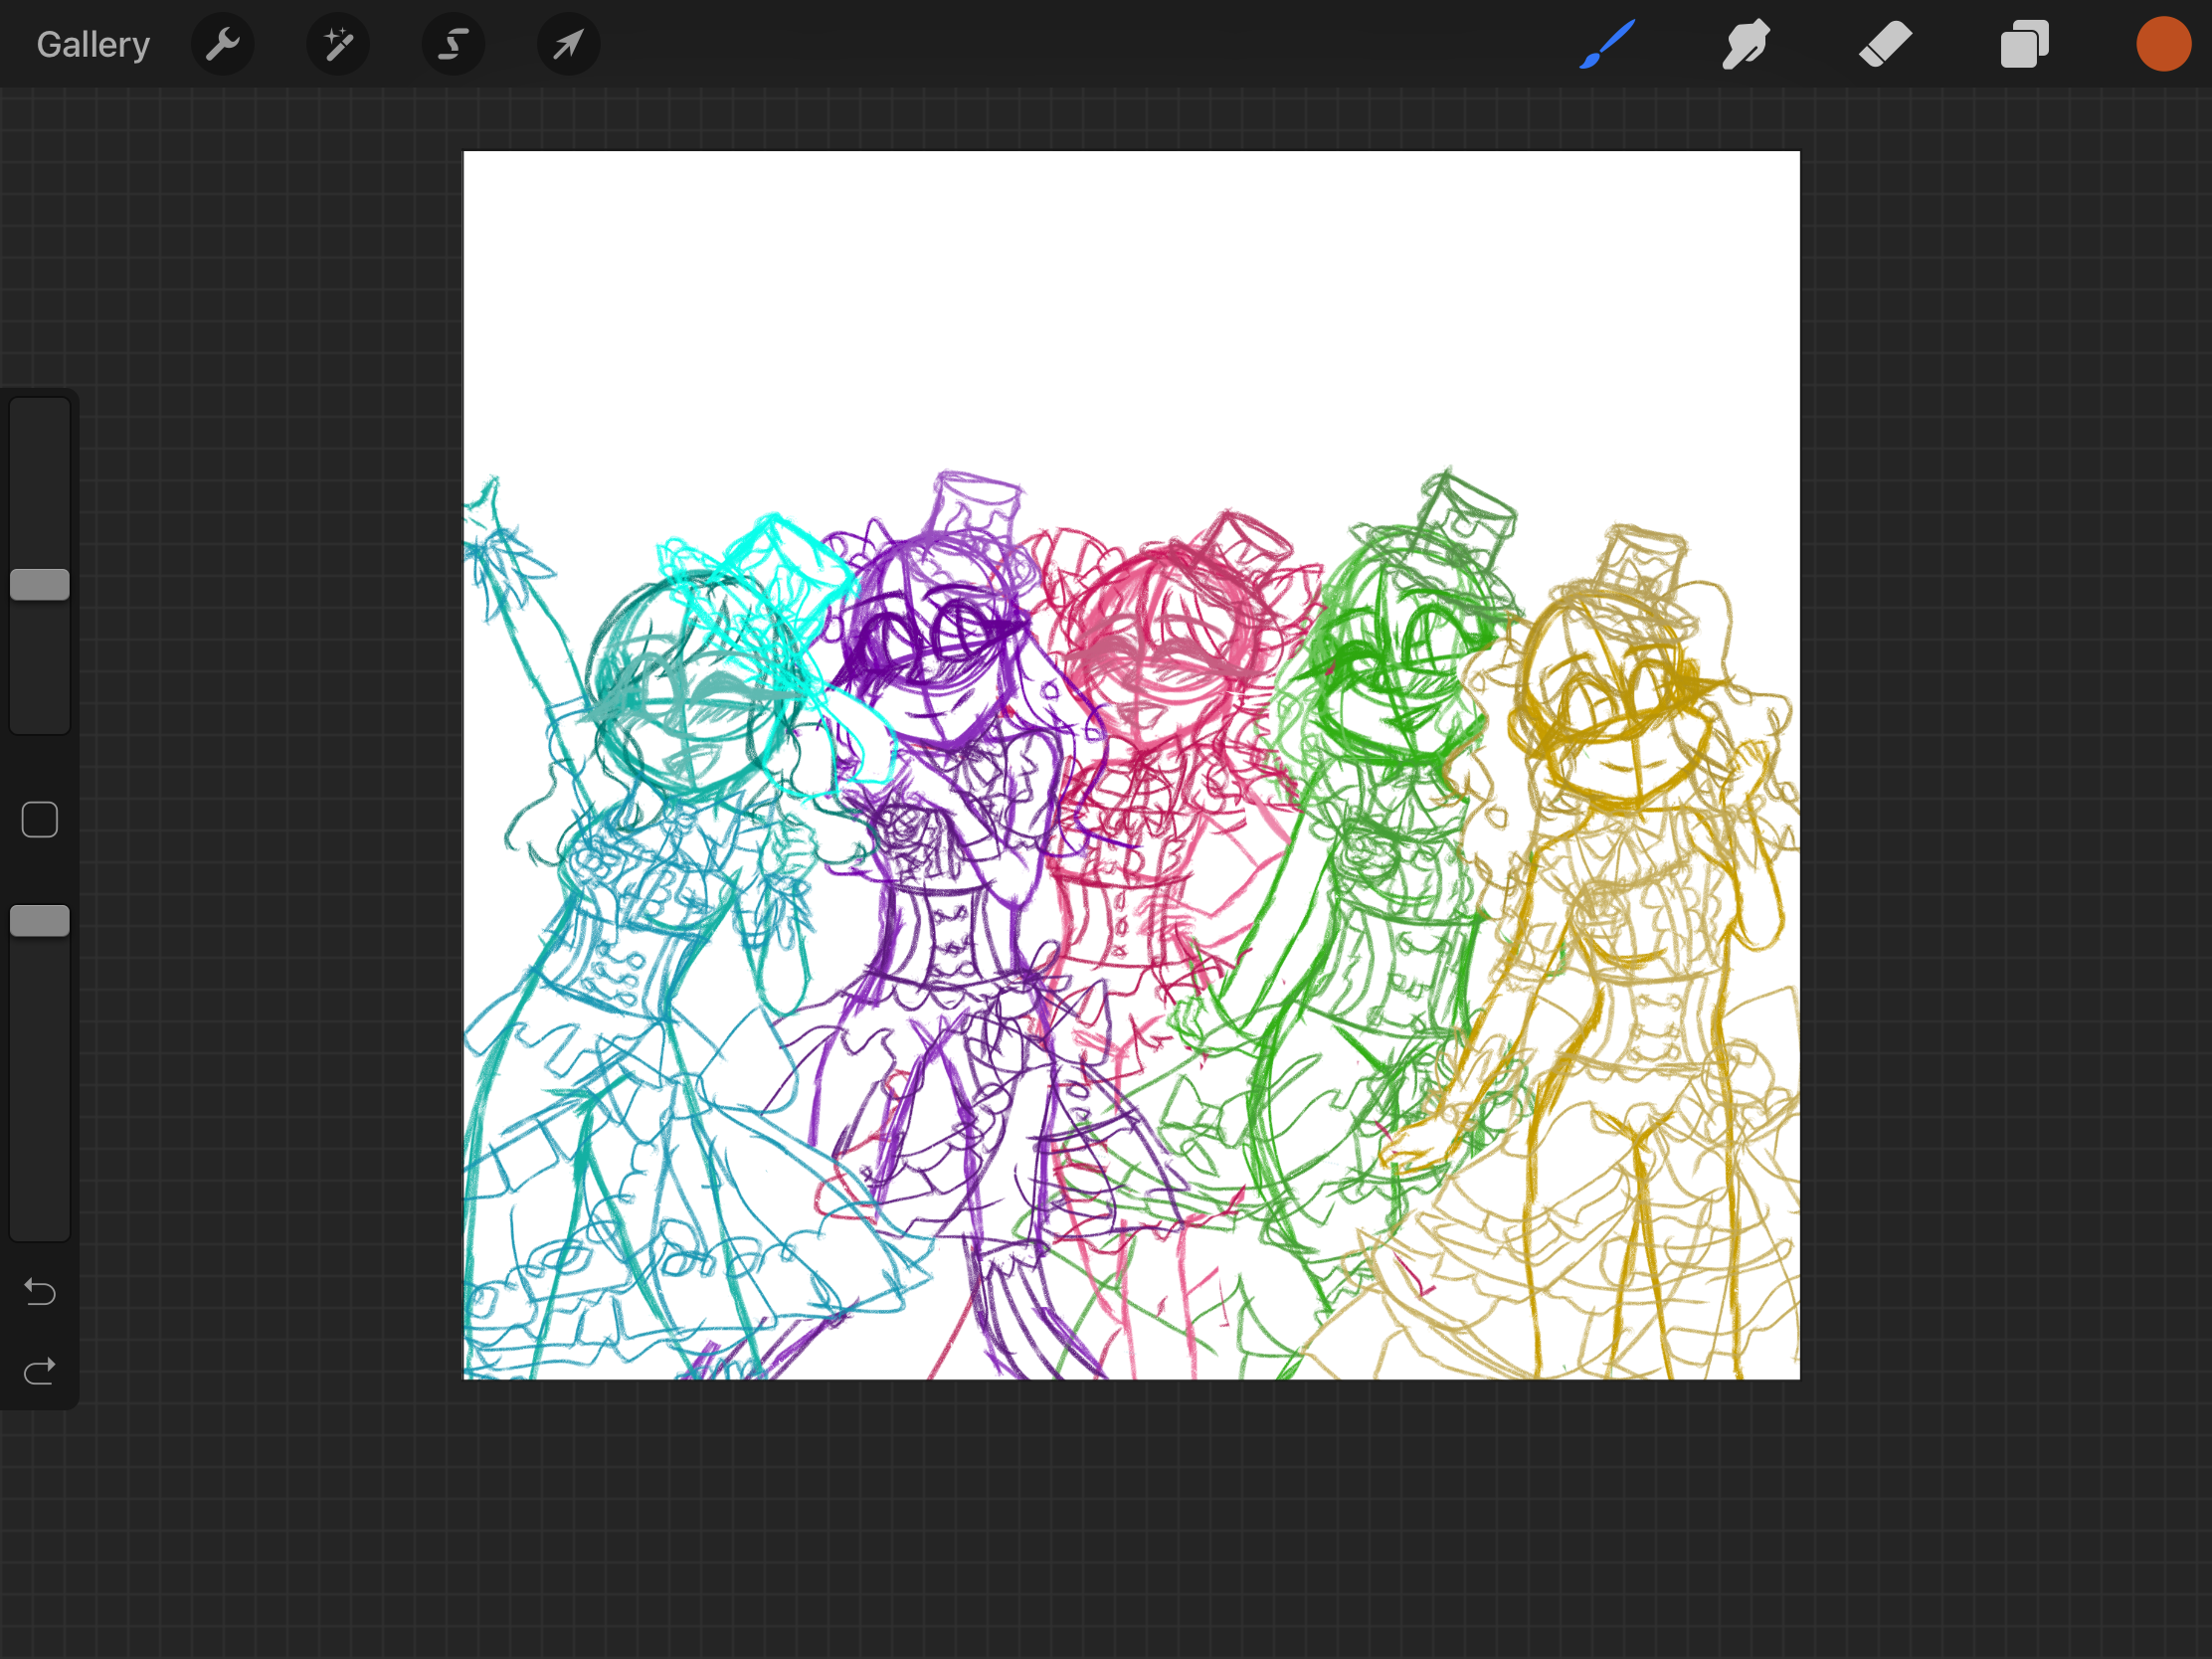2212x1659 pixels.
Task: Activate the Selection tool
Action: coord(453,44)
